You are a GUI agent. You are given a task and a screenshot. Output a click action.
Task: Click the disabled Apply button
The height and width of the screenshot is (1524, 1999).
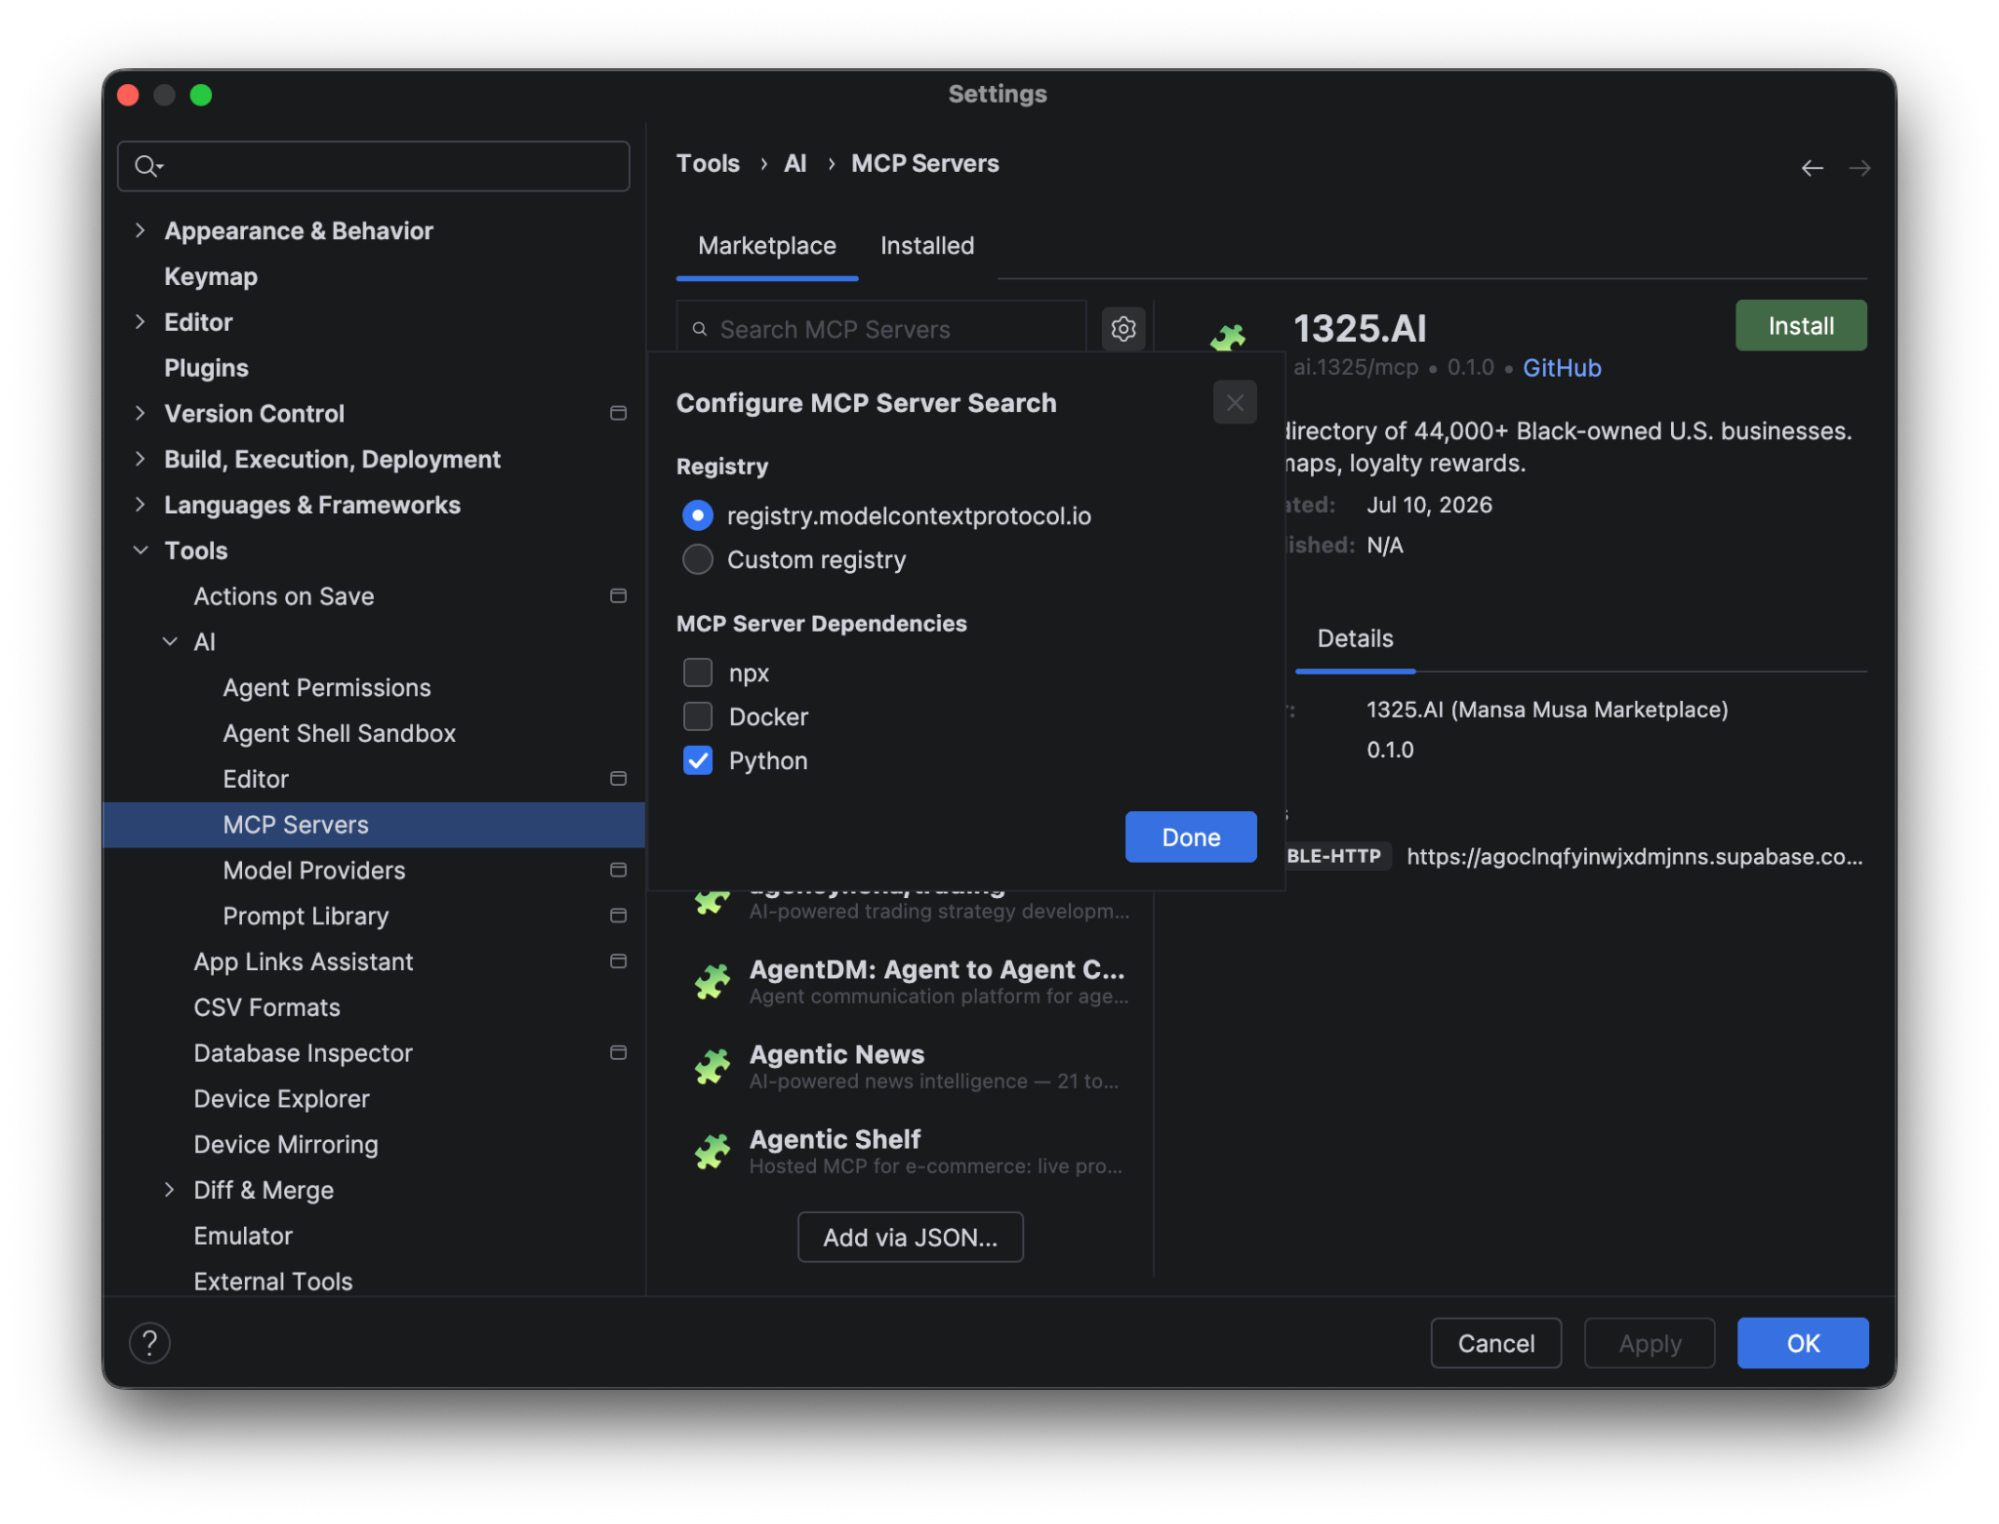(x=1649, y=1343)
